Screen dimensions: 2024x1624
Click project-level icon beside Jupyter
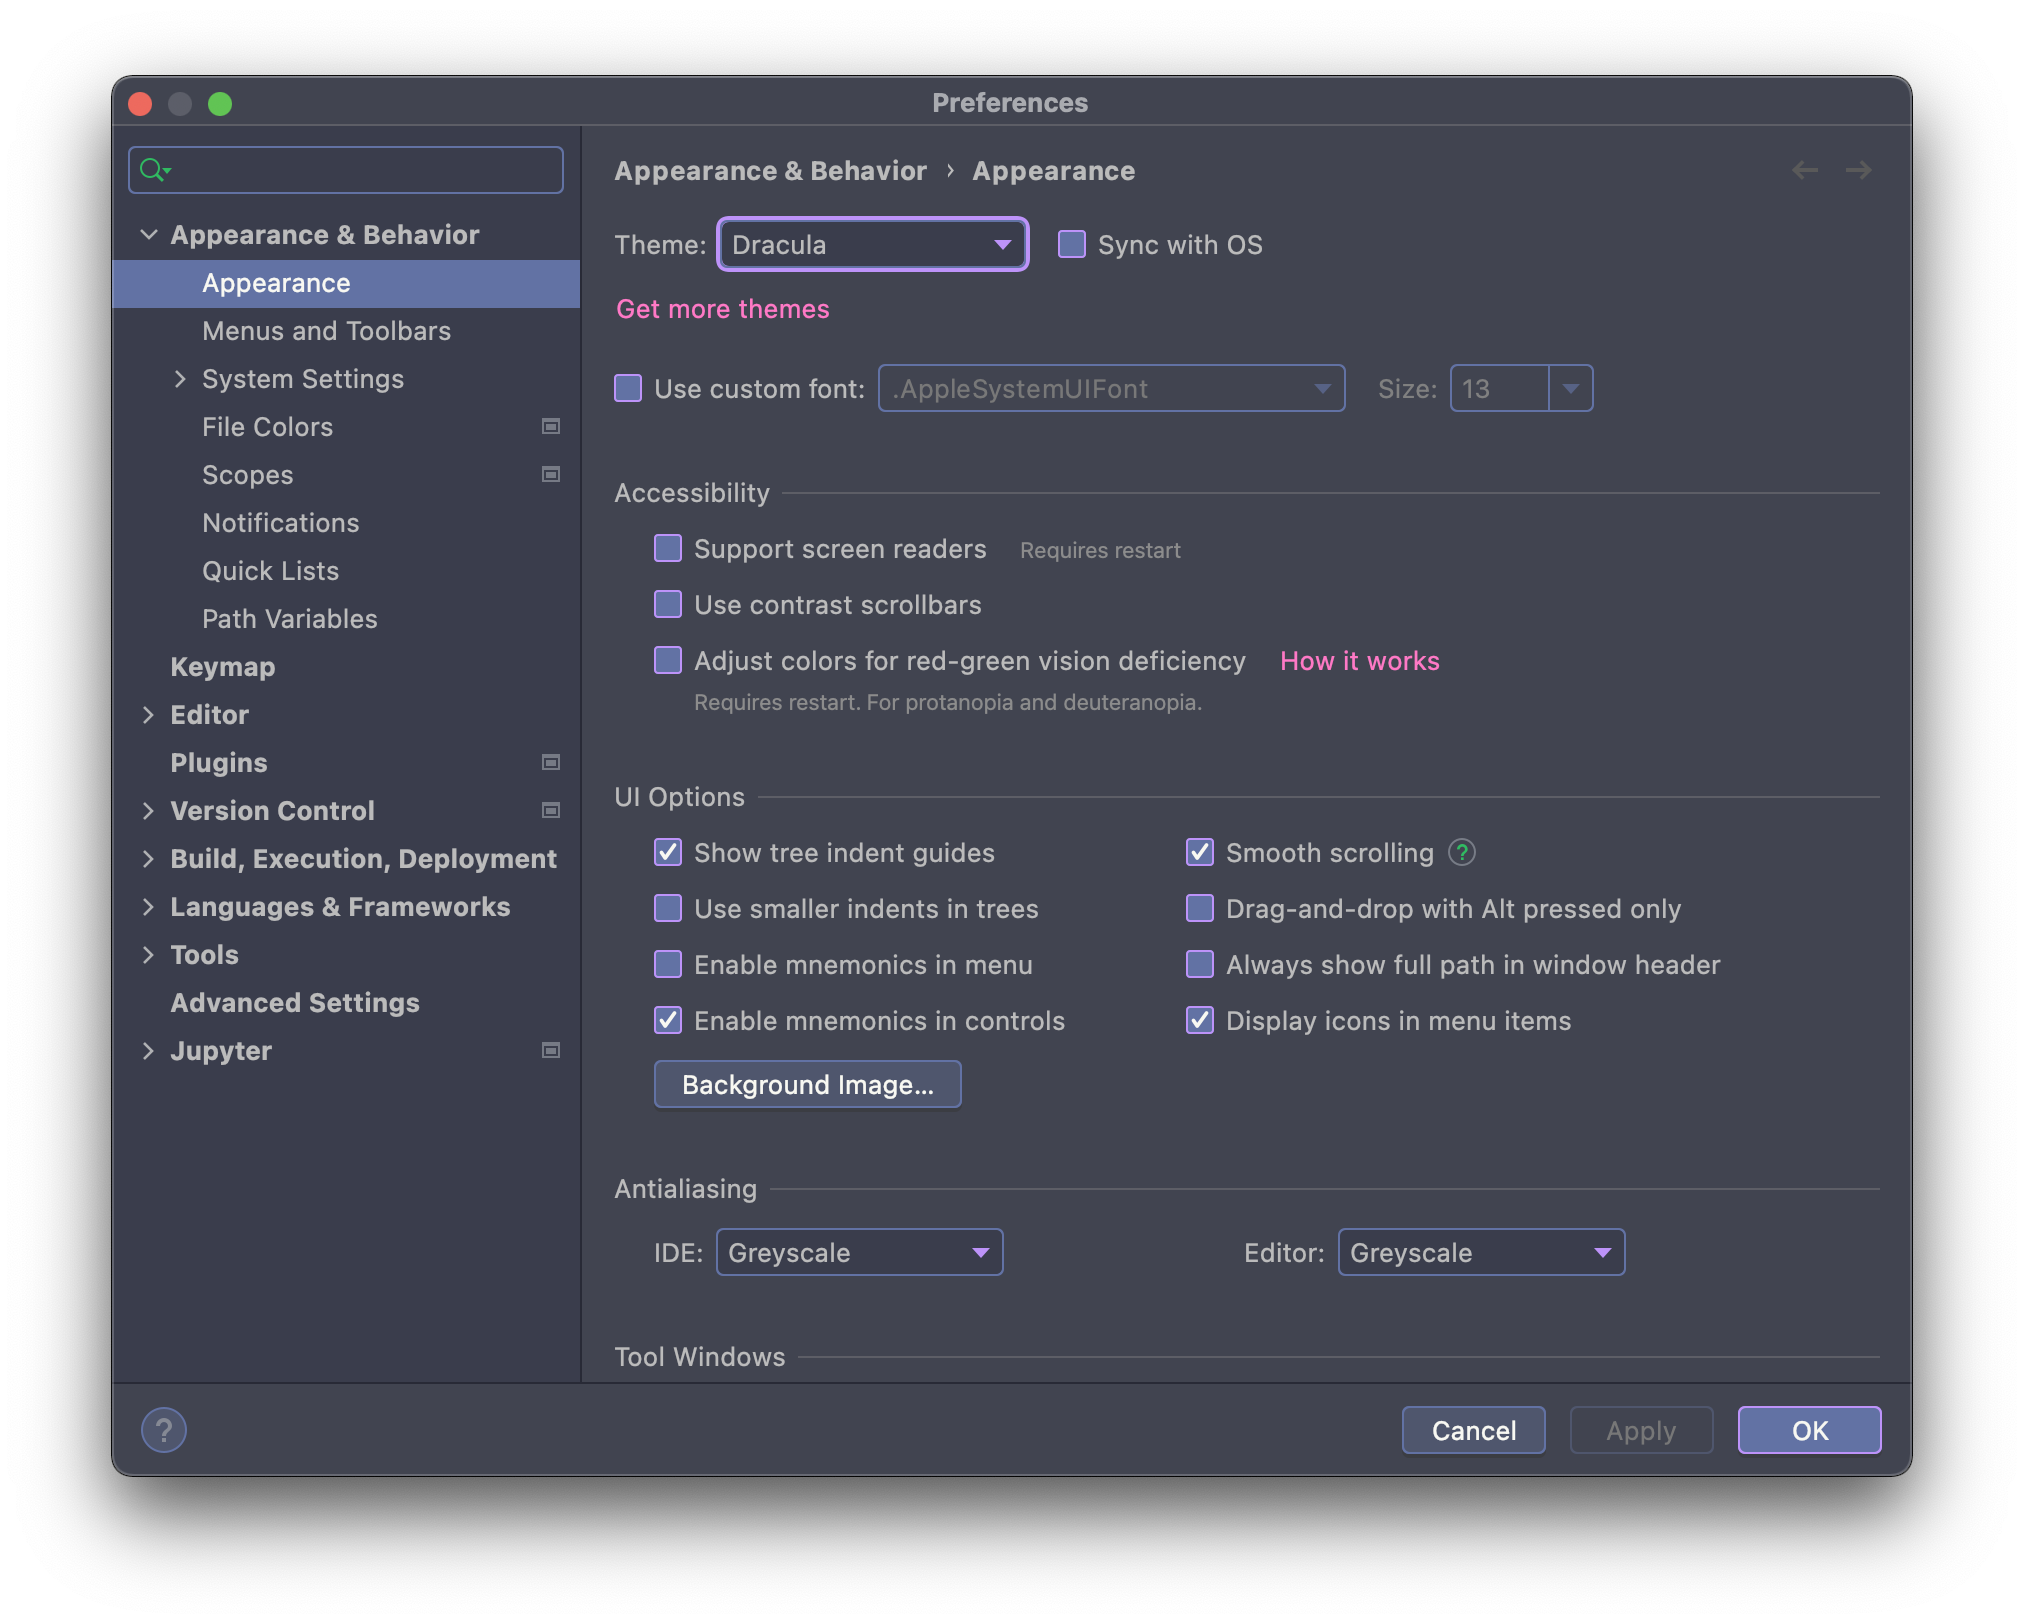pos(550,1050)
